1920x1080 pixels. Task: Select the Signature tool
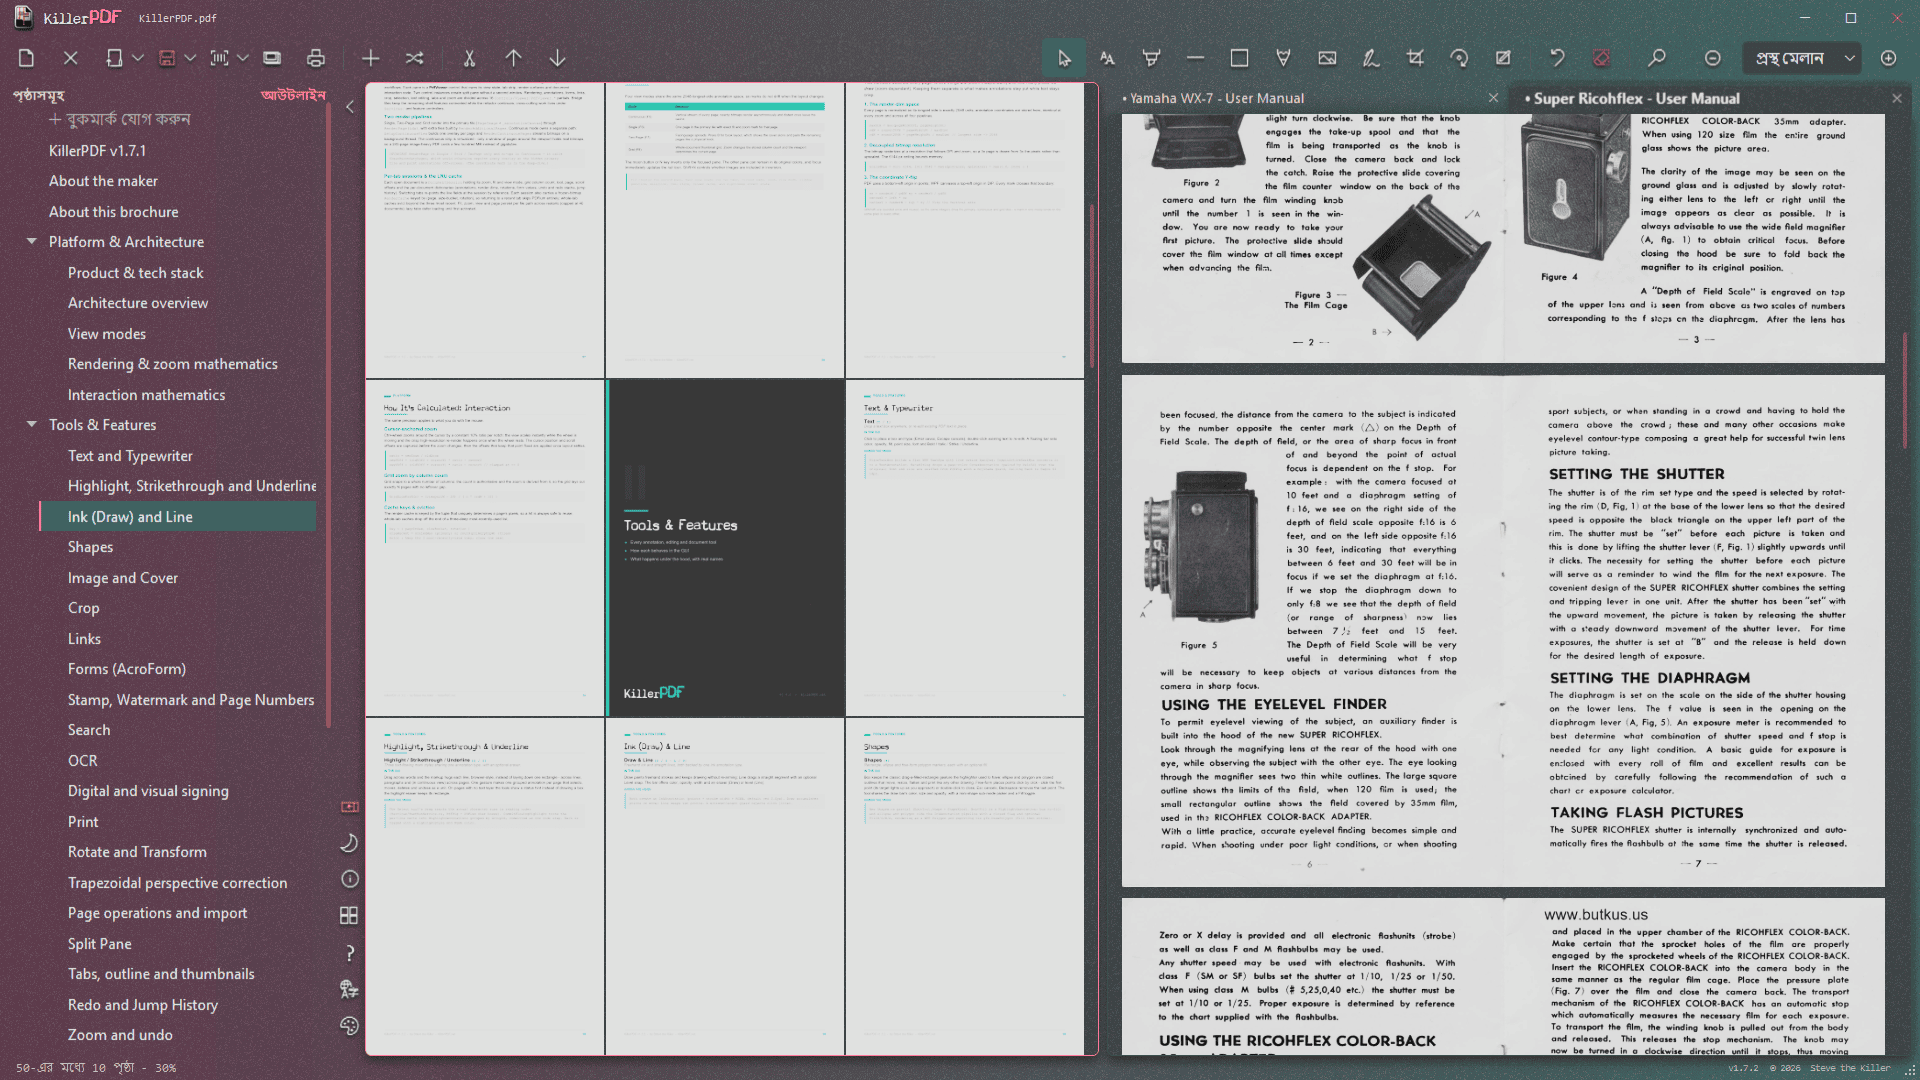[x=1371, y=58]
